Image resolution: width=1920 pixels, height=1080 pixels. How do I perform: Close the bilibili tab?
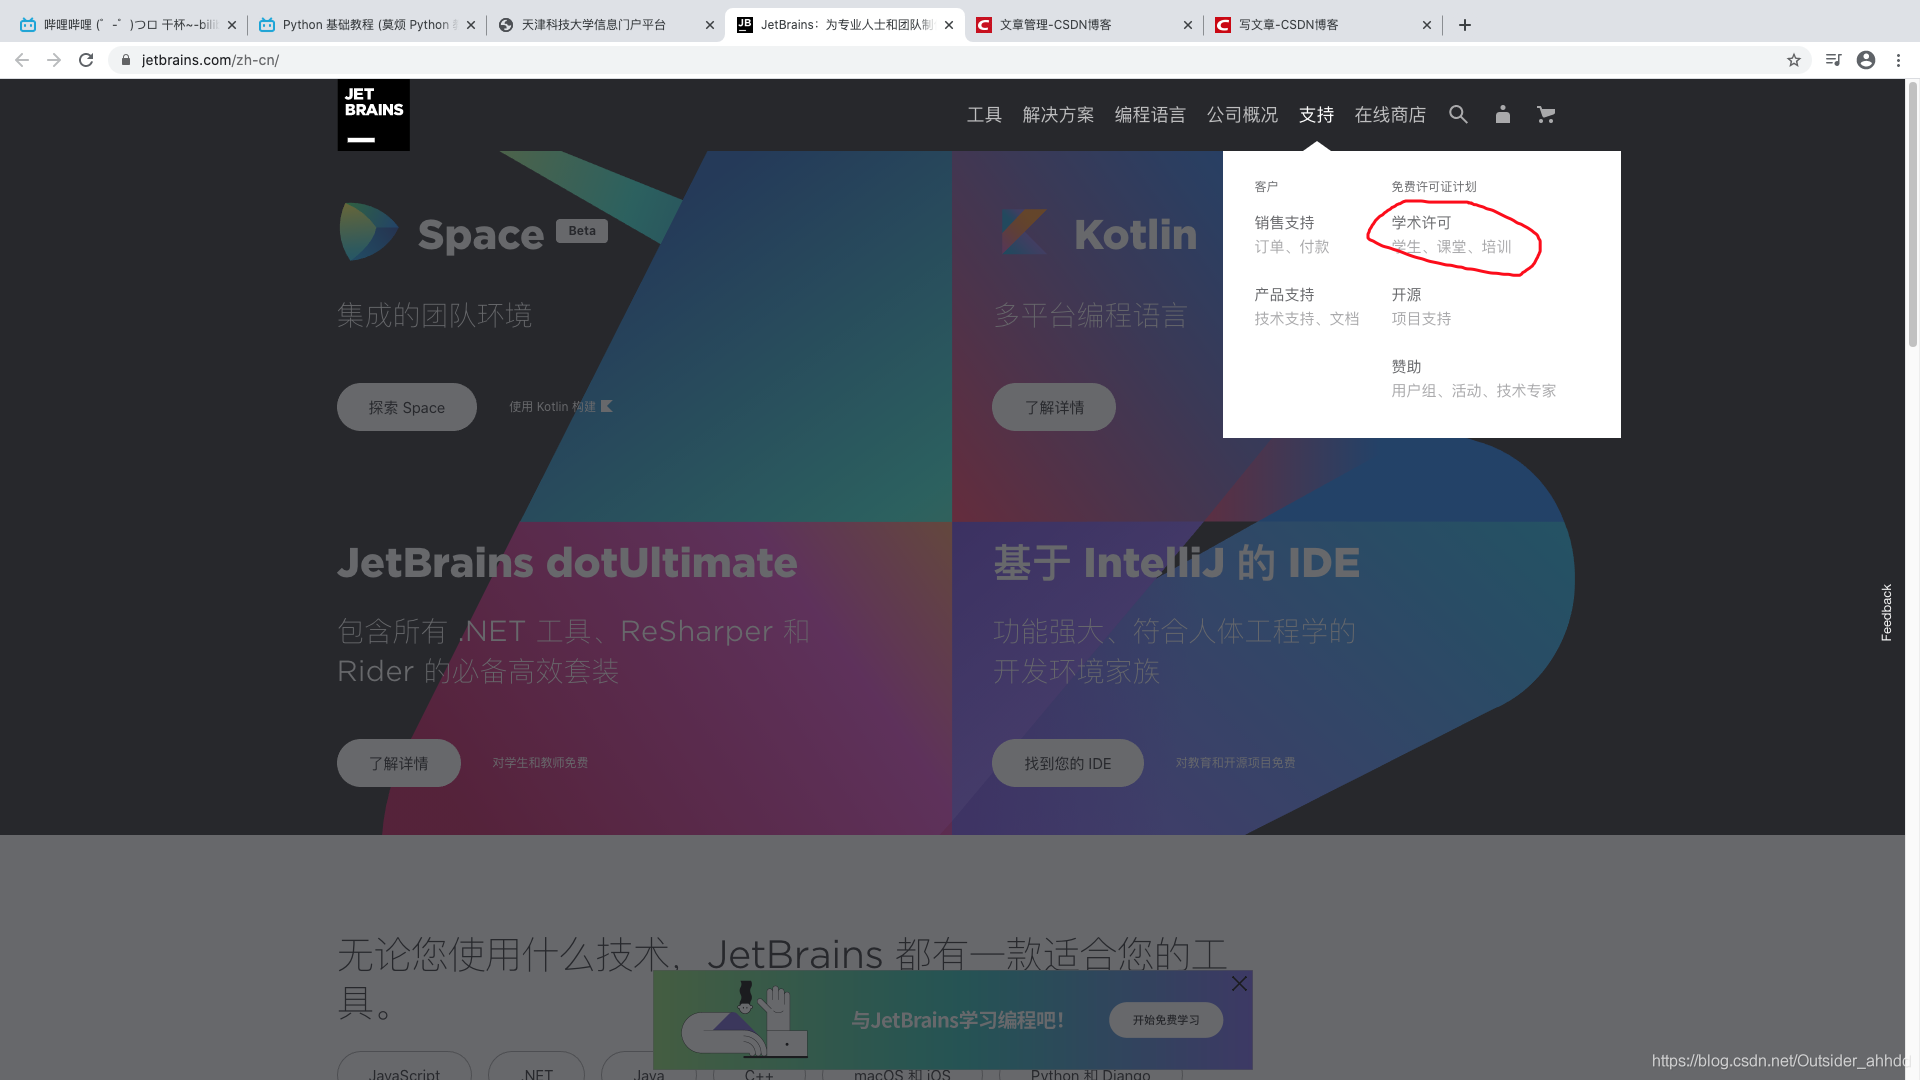(232, 25)
